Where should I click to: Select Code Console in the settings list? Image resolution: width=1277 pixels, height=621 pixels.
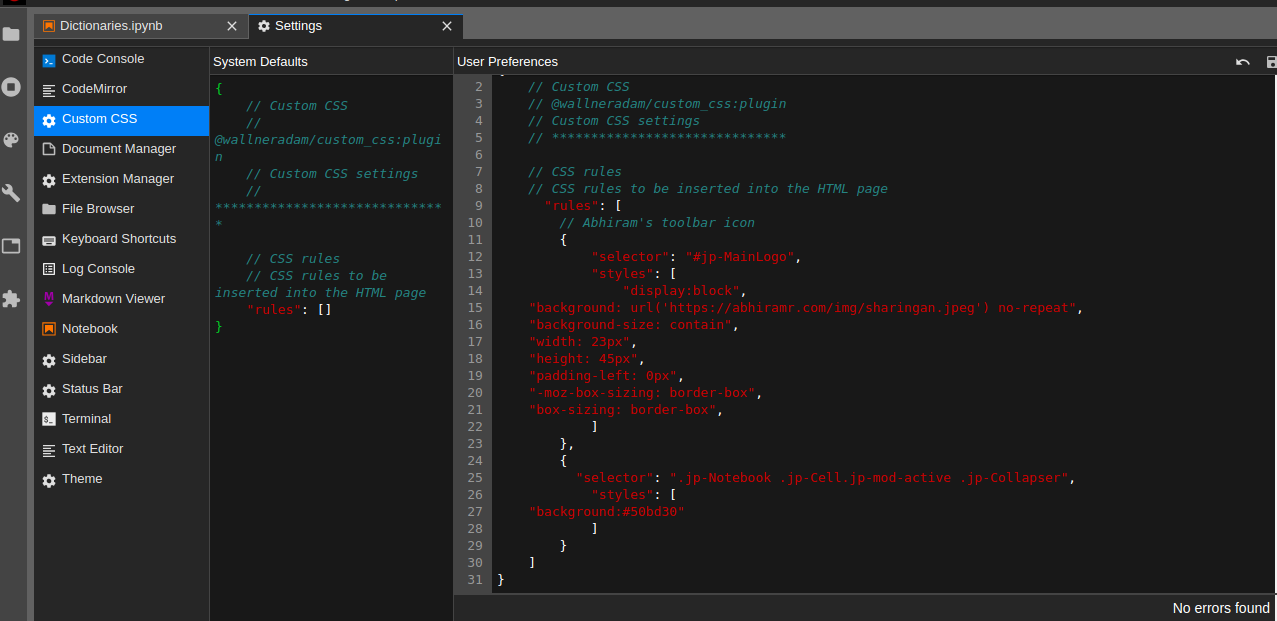tap(102, 59)
